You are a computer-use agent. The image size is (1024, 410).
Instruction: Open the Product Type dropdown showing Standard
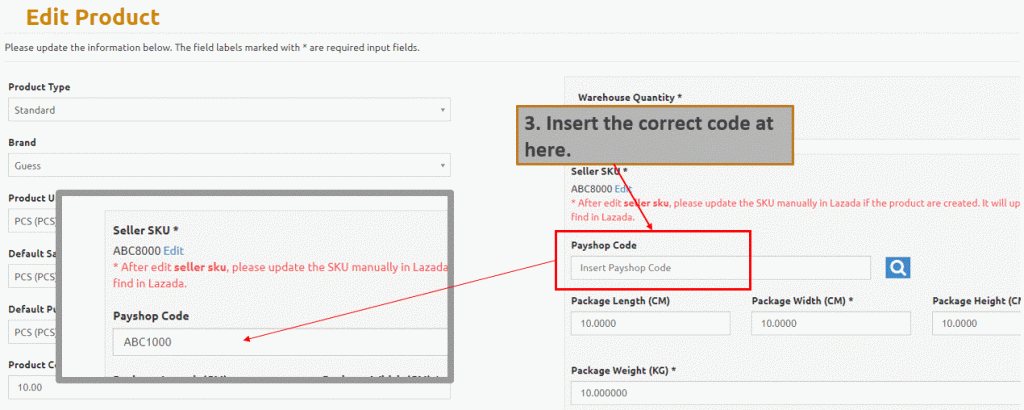tap(229, 110)
